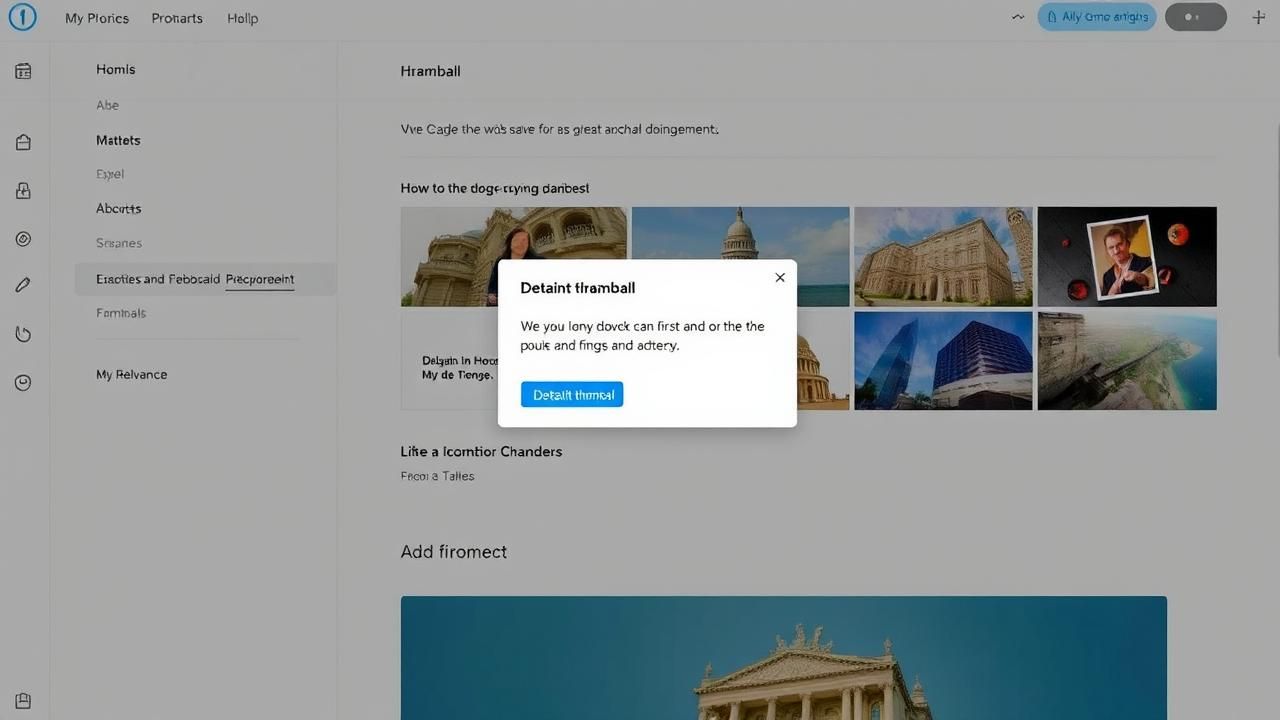Select Homis in the navigation list
This screenshot has height=720, width=1280.
(x=116, y=70)
